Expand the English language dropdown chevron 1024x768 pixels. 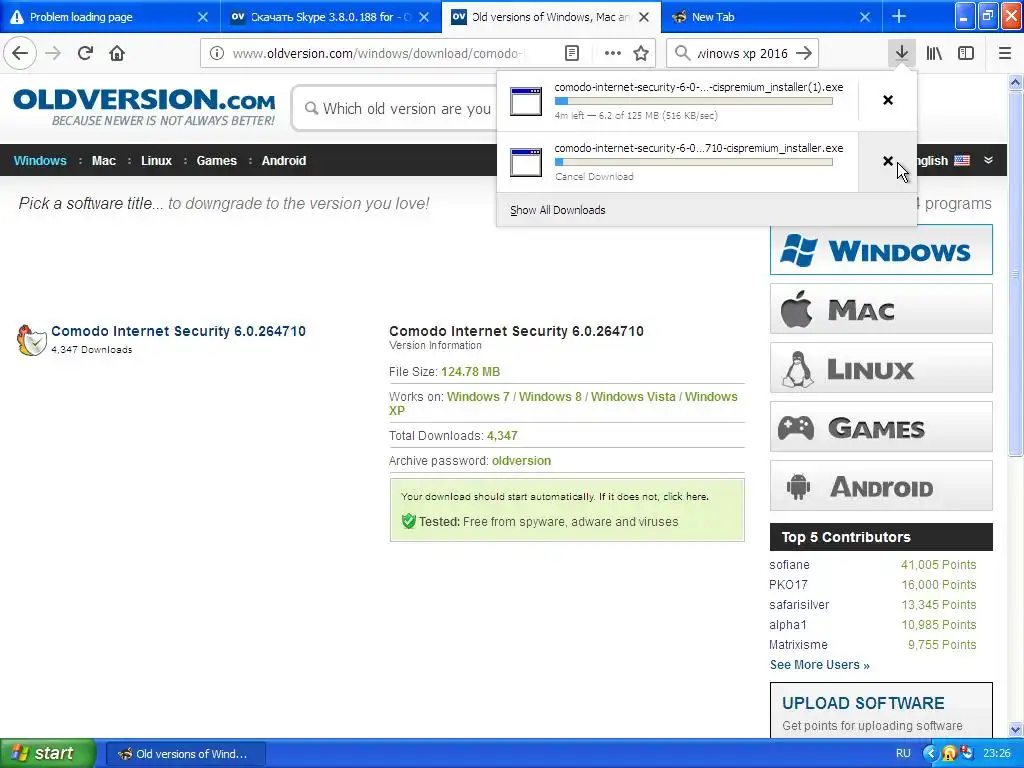[988, 160]
